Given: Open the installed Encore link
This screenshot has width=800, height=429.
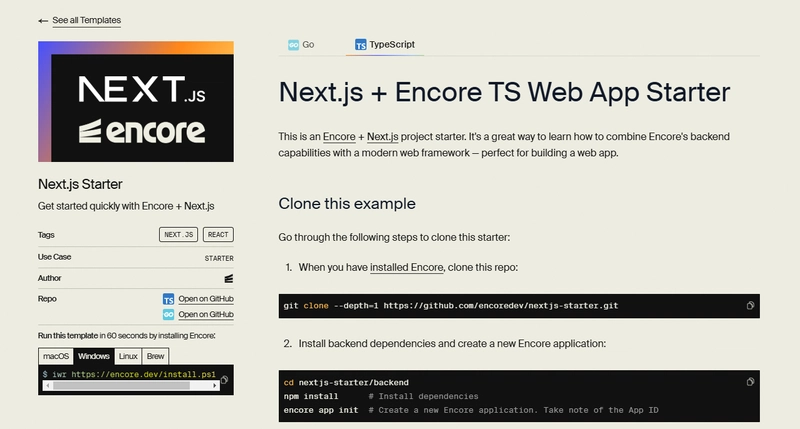Looking at the screenshot, I should (407, 267).
